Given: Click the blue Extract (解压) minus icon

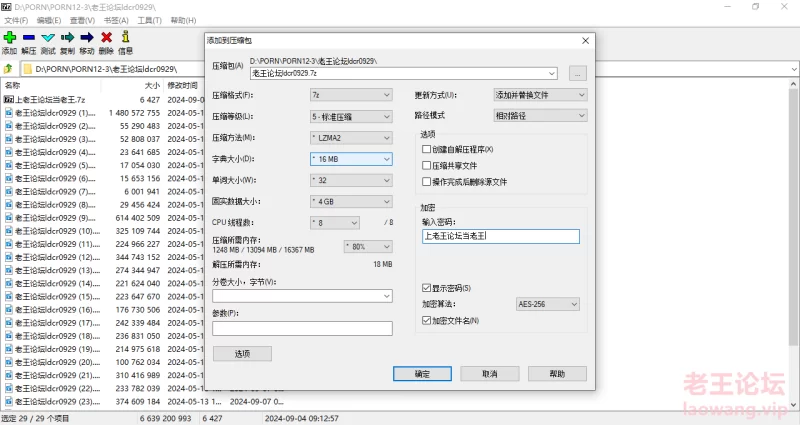Looking at the screenshot, I should (x=29, y=37).
